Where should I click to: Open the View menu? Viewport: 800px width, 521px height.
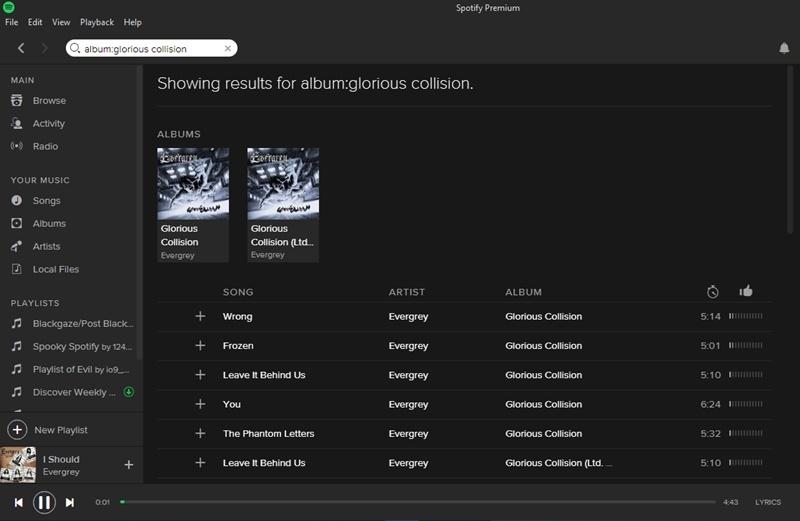pyautogui.click(x=61, y=22)
